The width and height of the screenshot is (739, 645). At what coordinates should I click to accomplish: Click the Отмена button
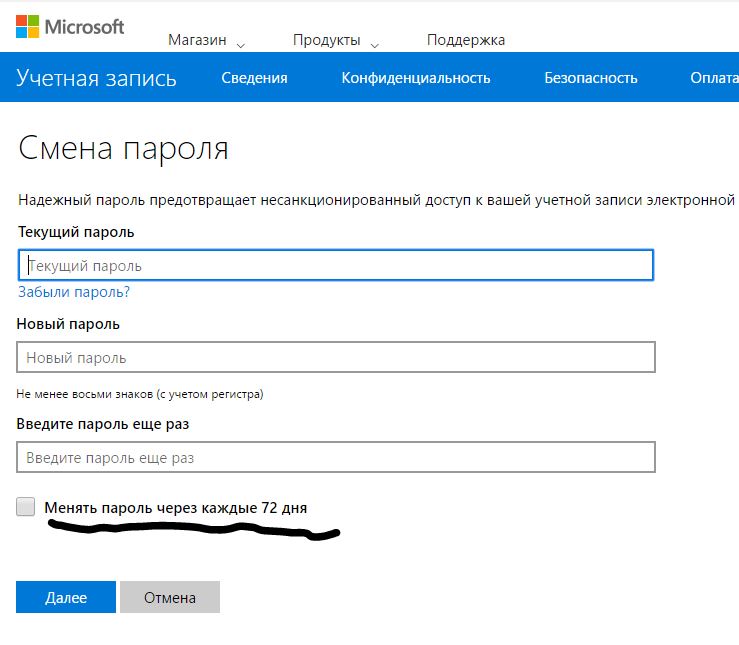pos(170,597)
